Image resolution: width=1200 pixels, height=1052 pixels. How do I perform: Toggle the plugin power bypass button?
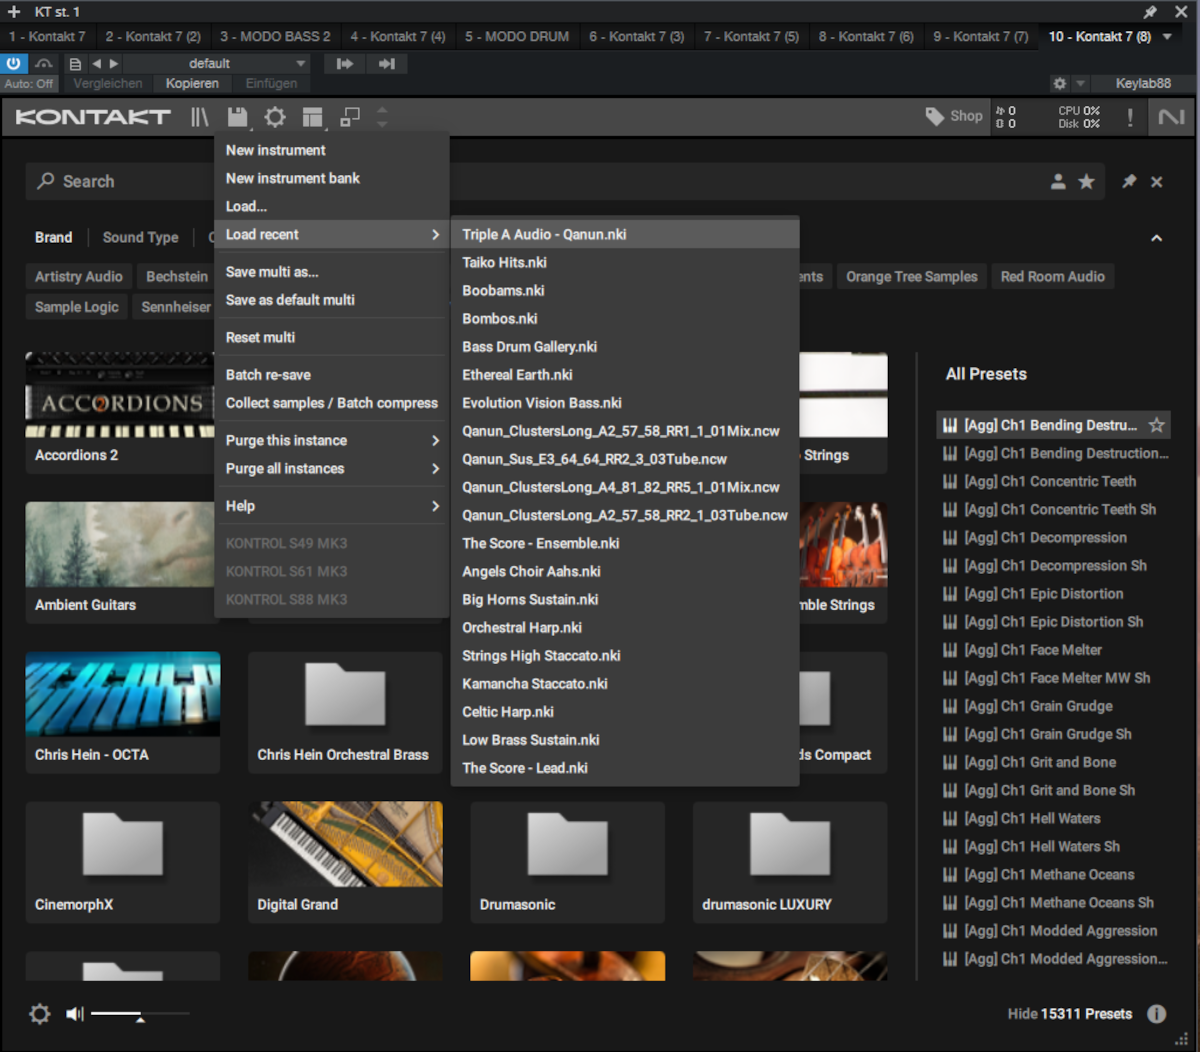(14, 63)
